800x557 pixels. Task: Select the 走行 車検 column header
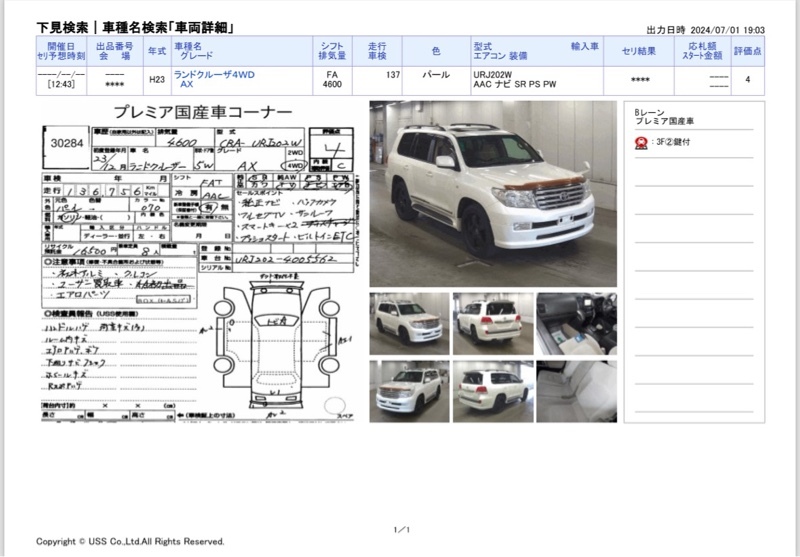click(377, 51)
